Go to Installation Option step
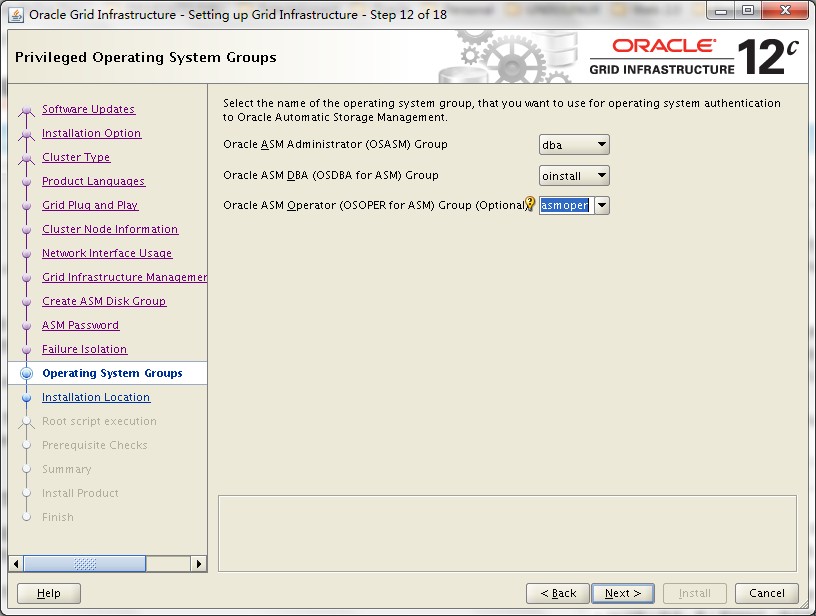This screenshot has height=616, width=816. 92,133
